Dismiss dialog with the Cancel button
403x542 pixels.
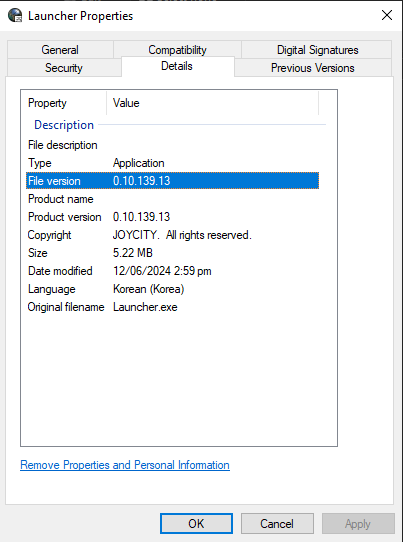pyautogui.click(x=277, y=523)
